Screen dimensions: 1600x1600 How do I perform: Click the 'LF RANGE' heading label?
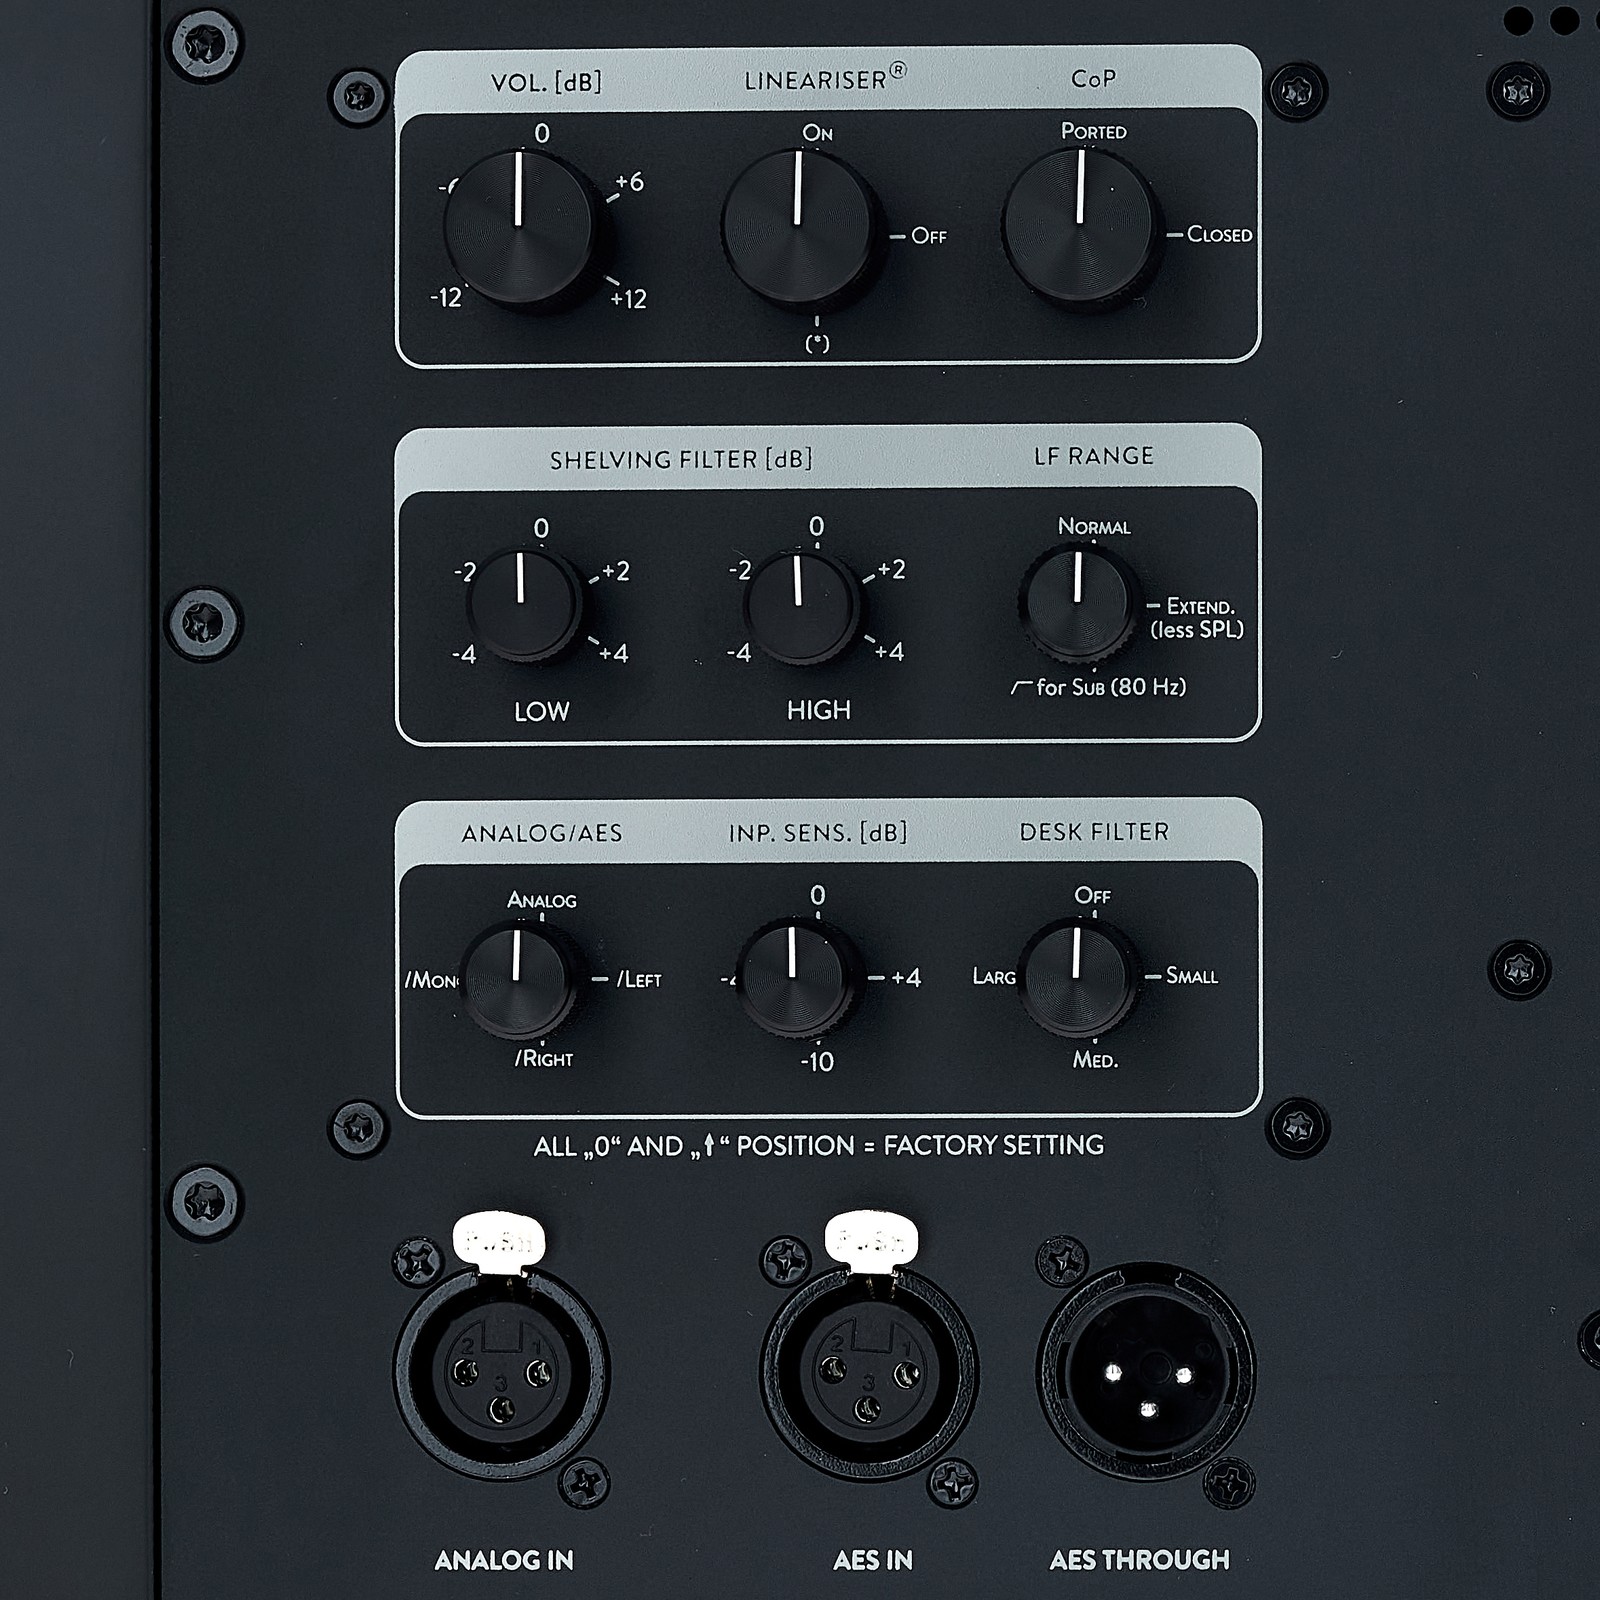point(1094,456)
